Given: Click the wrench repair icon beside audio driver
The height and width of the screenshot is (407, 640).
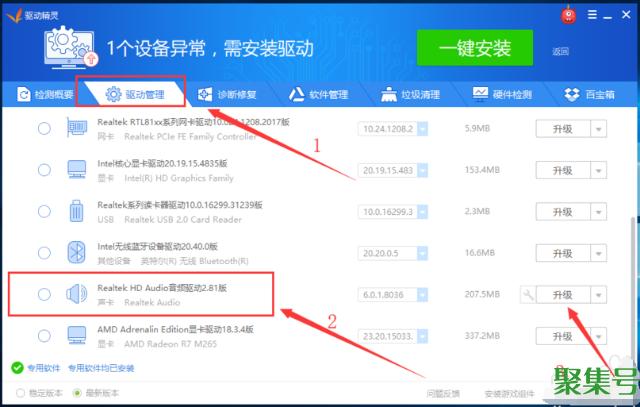Looking at the screenshot, I should point(528,295).
